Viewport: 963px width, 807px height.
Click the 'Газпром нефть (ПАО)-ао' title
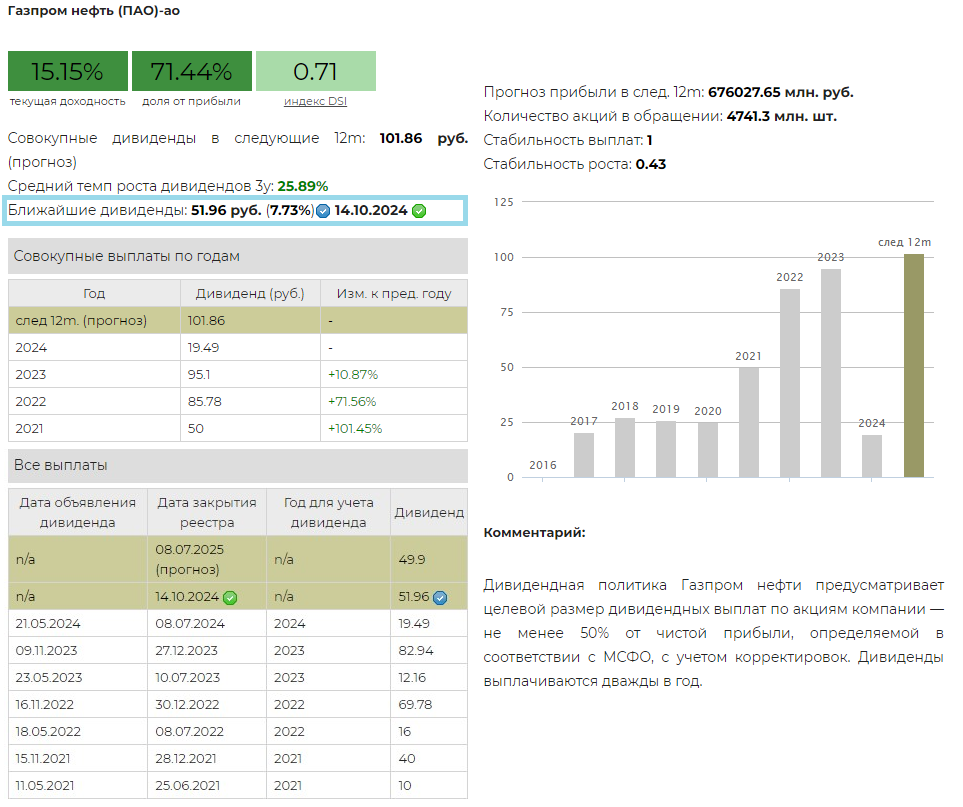tap(94, 11)
